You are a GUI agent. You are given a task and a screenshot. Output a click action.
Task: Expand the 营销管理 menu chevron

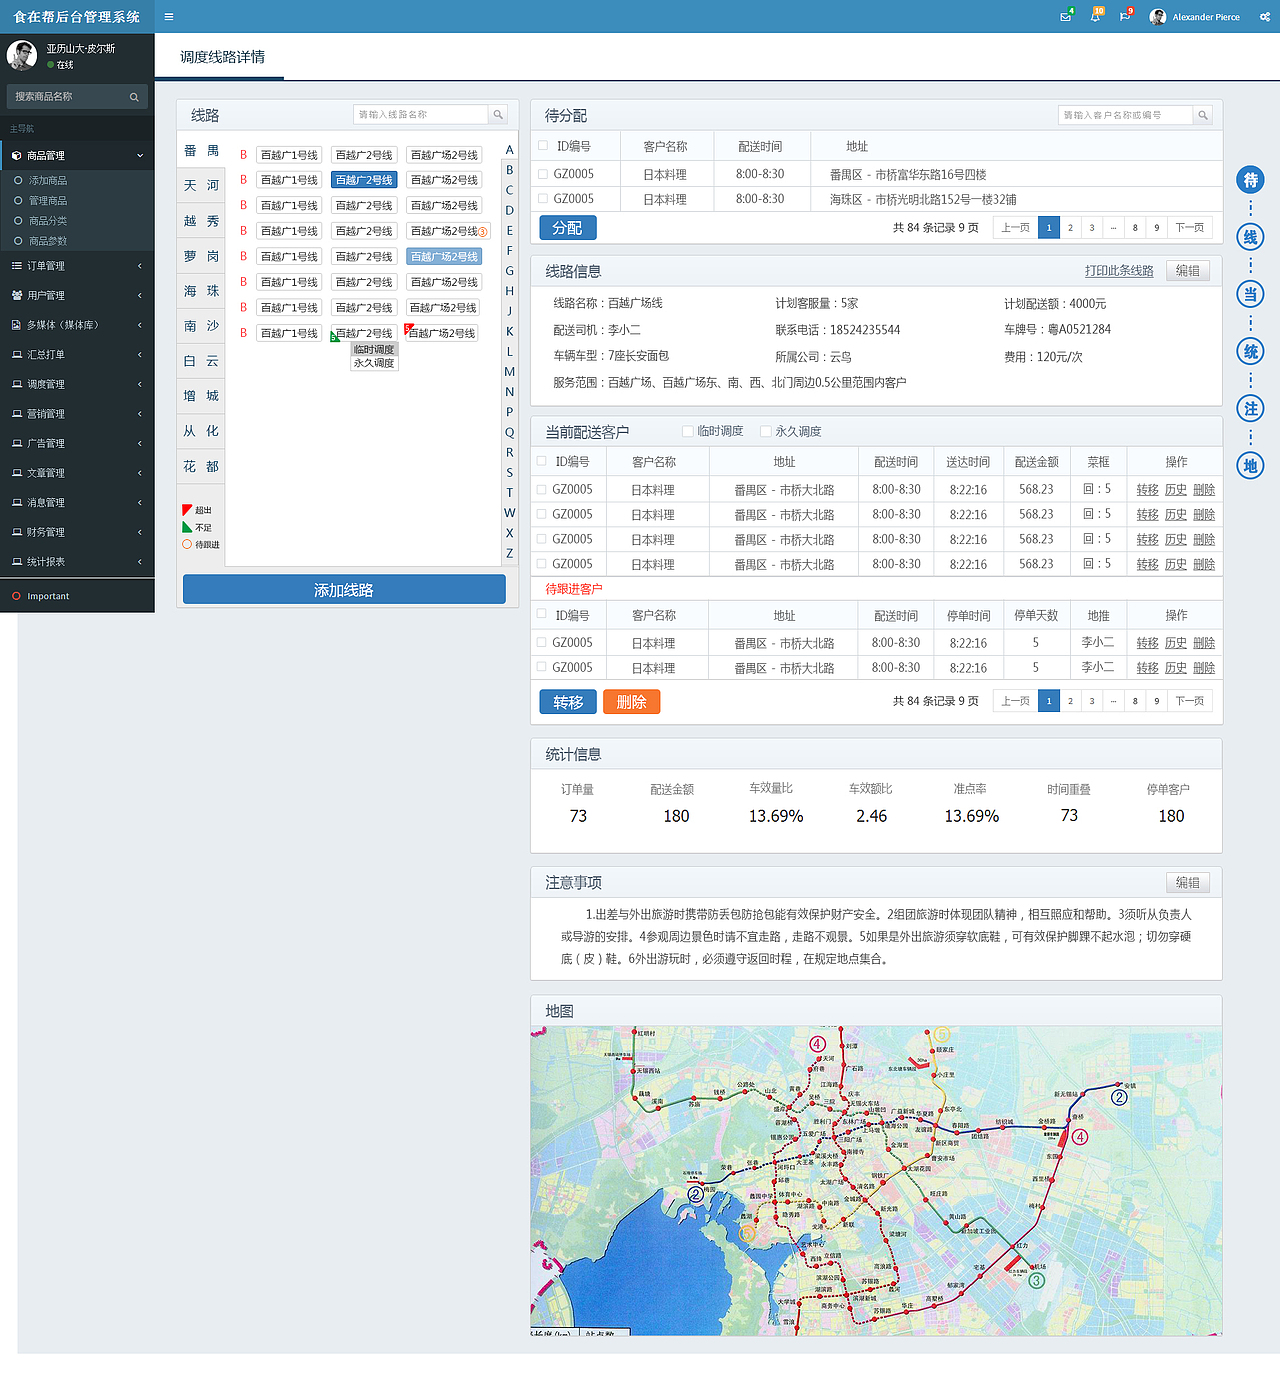coord(140,414)
